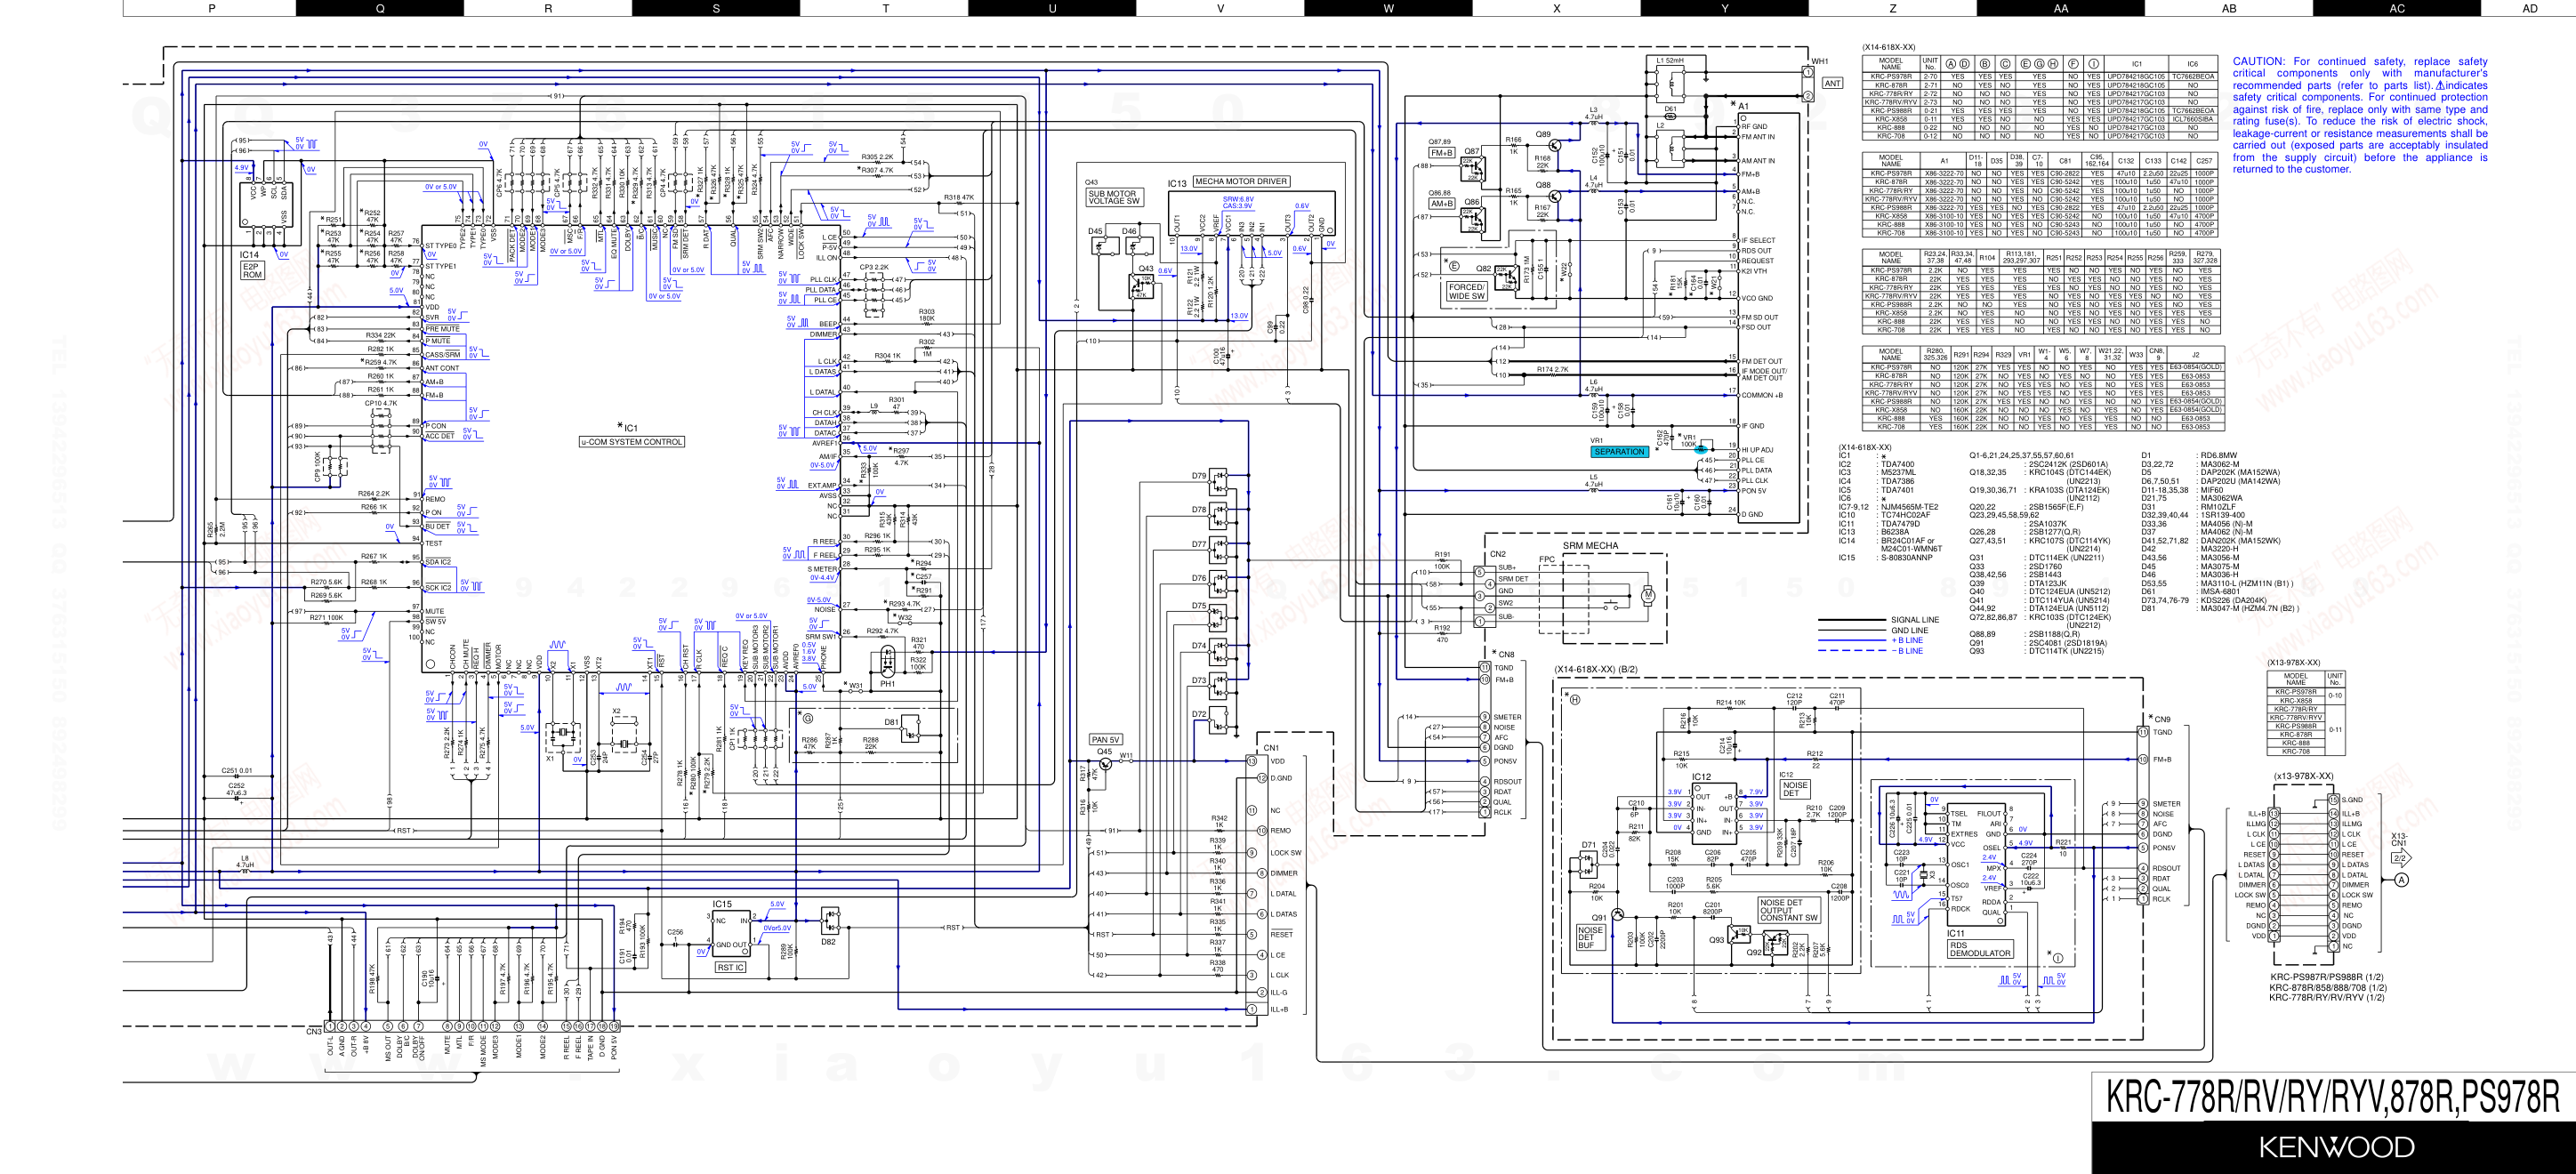Click the CN3 connector label at bottom left
2576x1174 pixels.
314,1031
